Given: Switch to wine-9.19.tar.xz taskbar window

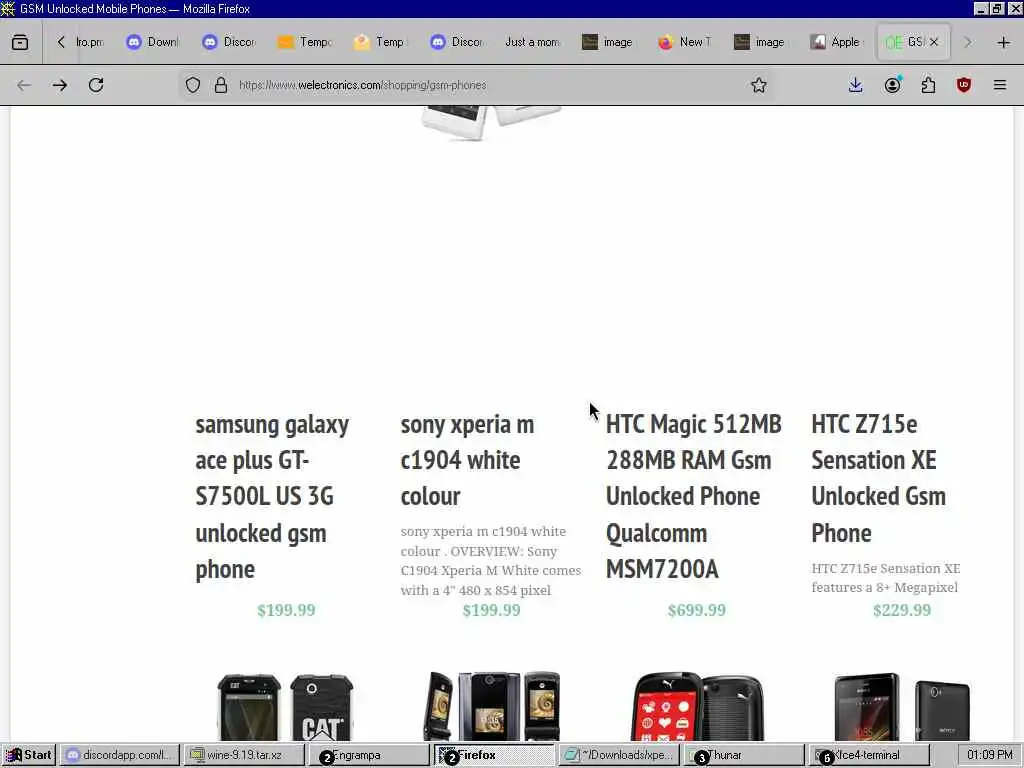Looking at the screenshot, I should pos(244,755).
